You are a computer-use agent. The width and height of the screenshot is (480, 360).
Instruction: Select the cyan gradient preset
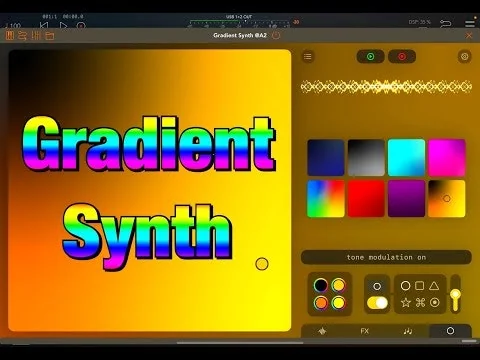pyautogui.click(x=406, y=158)
